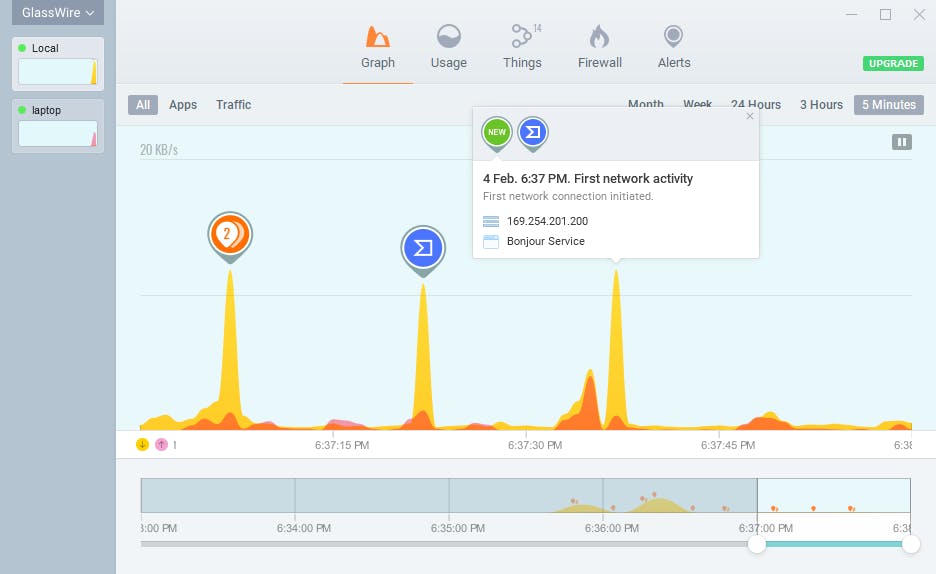
Task: Open the Graph view icon
Action: pyautogui.click(x=377, y=37)
